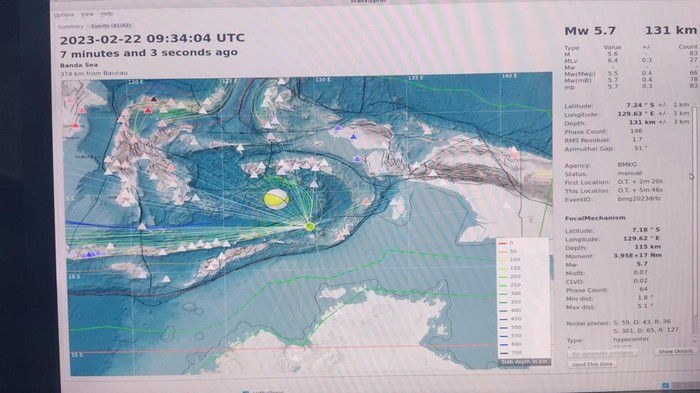
Task: Open the View menu
Action: 87,14
